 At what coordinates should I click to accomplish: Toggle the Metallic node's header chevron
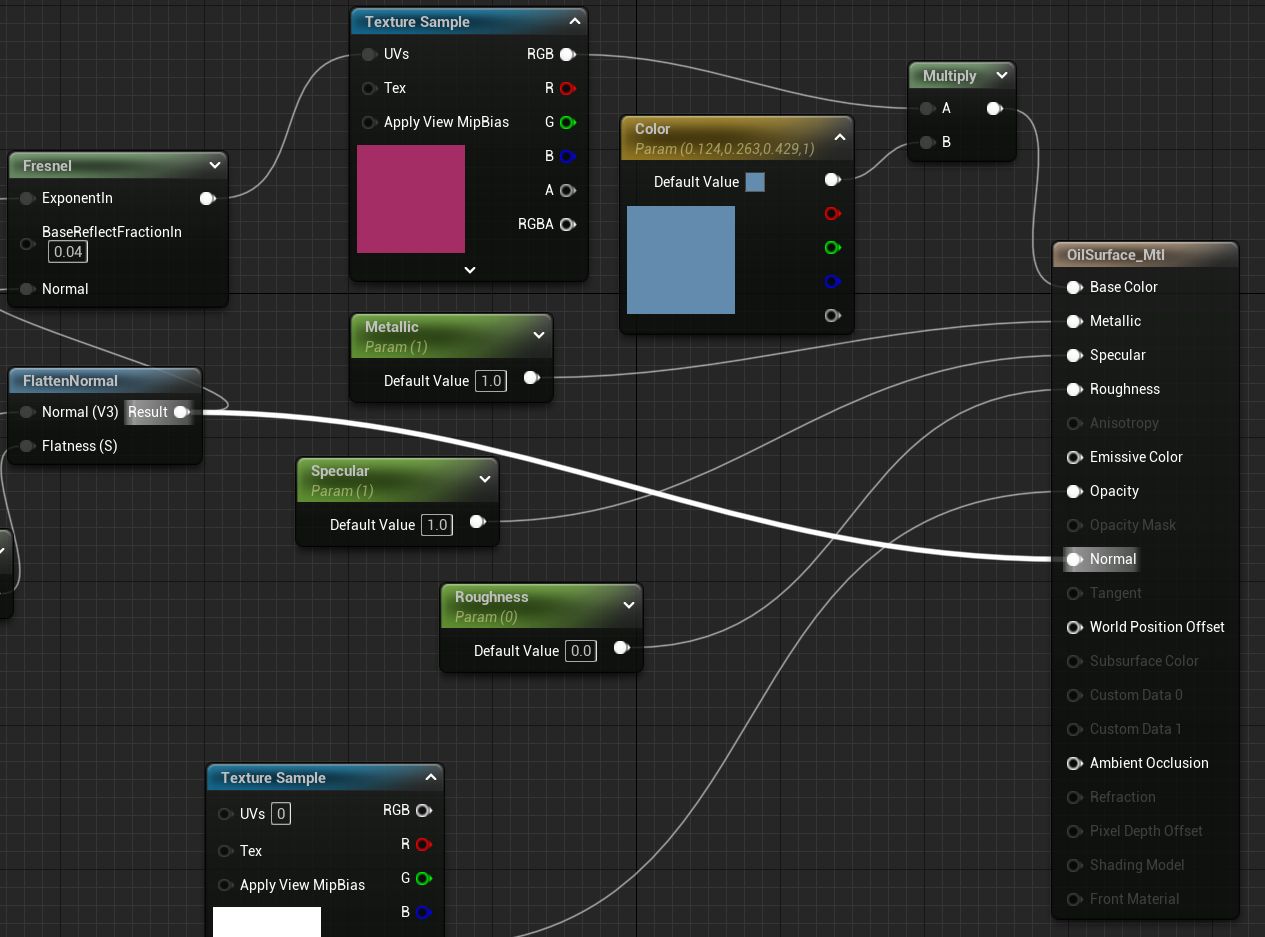(x=539, y=335)
